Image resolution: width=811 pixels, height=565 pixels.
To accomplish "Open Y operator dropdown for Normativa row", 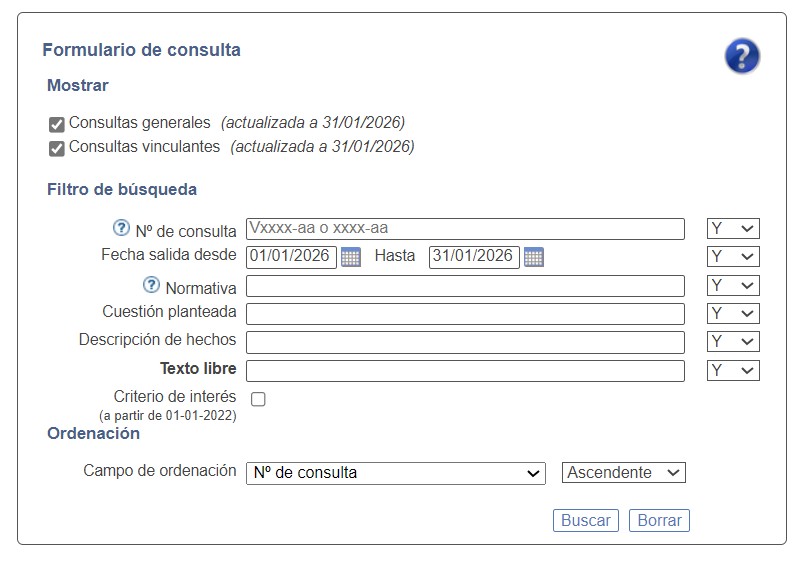I will tap(733, 286).
